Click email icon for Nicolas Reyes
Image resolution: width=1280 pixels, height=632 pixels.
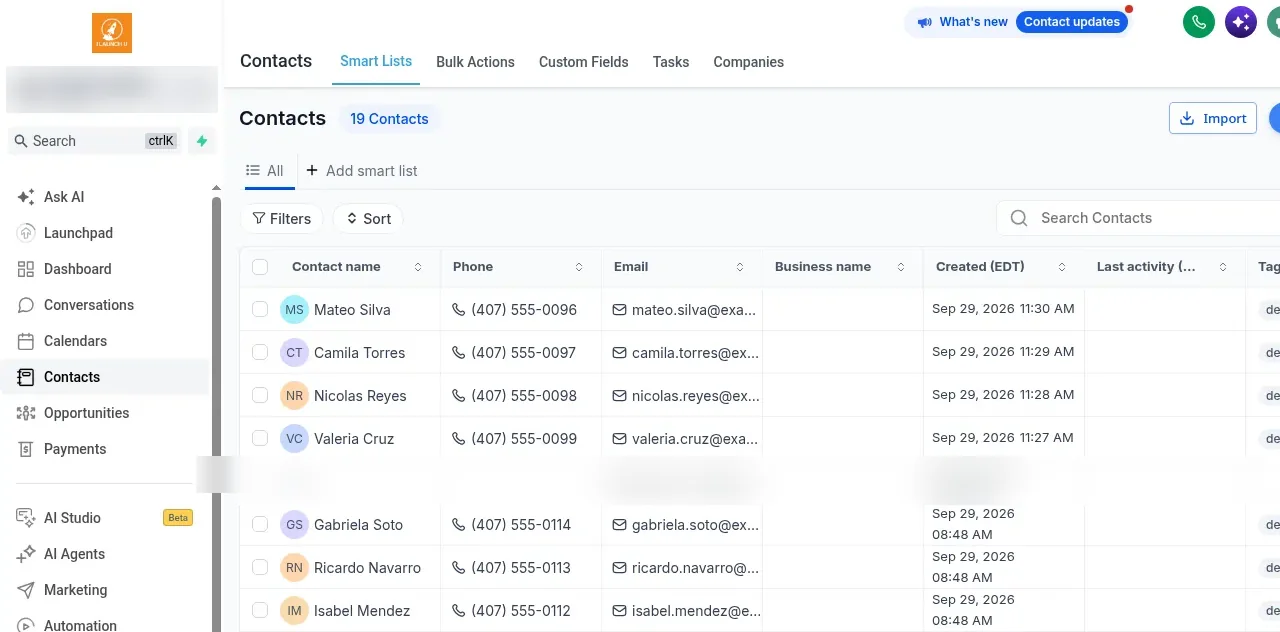tap(620, 396)
